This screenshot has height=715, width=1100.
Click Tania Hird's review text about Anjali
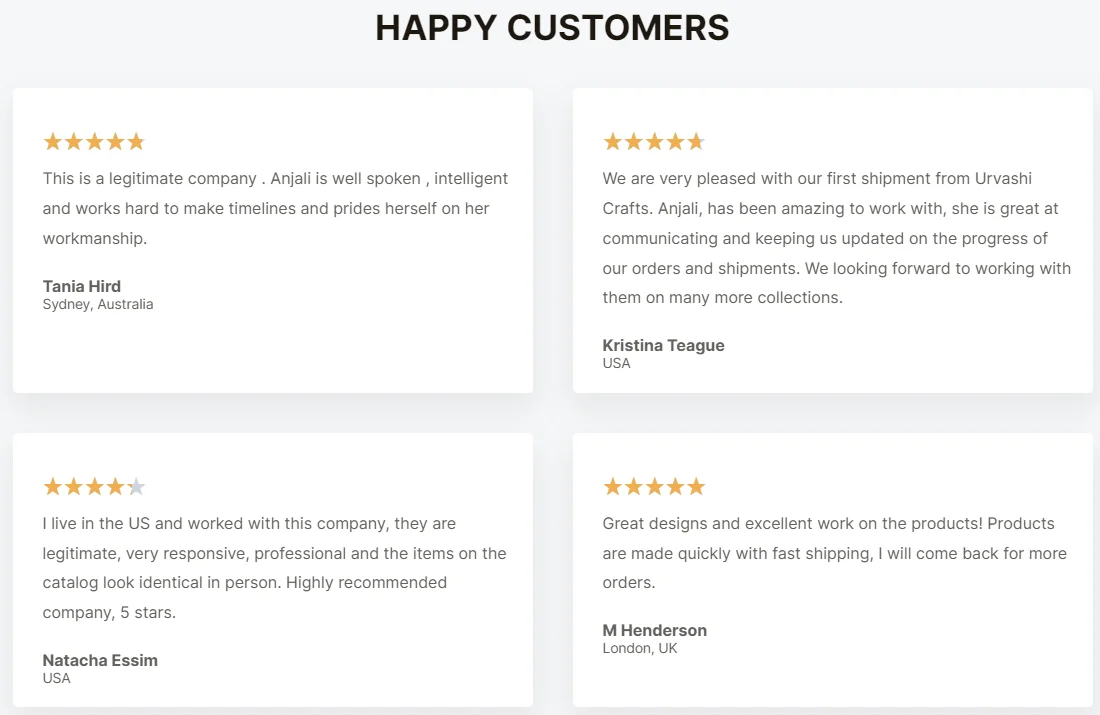click(275, 208)
